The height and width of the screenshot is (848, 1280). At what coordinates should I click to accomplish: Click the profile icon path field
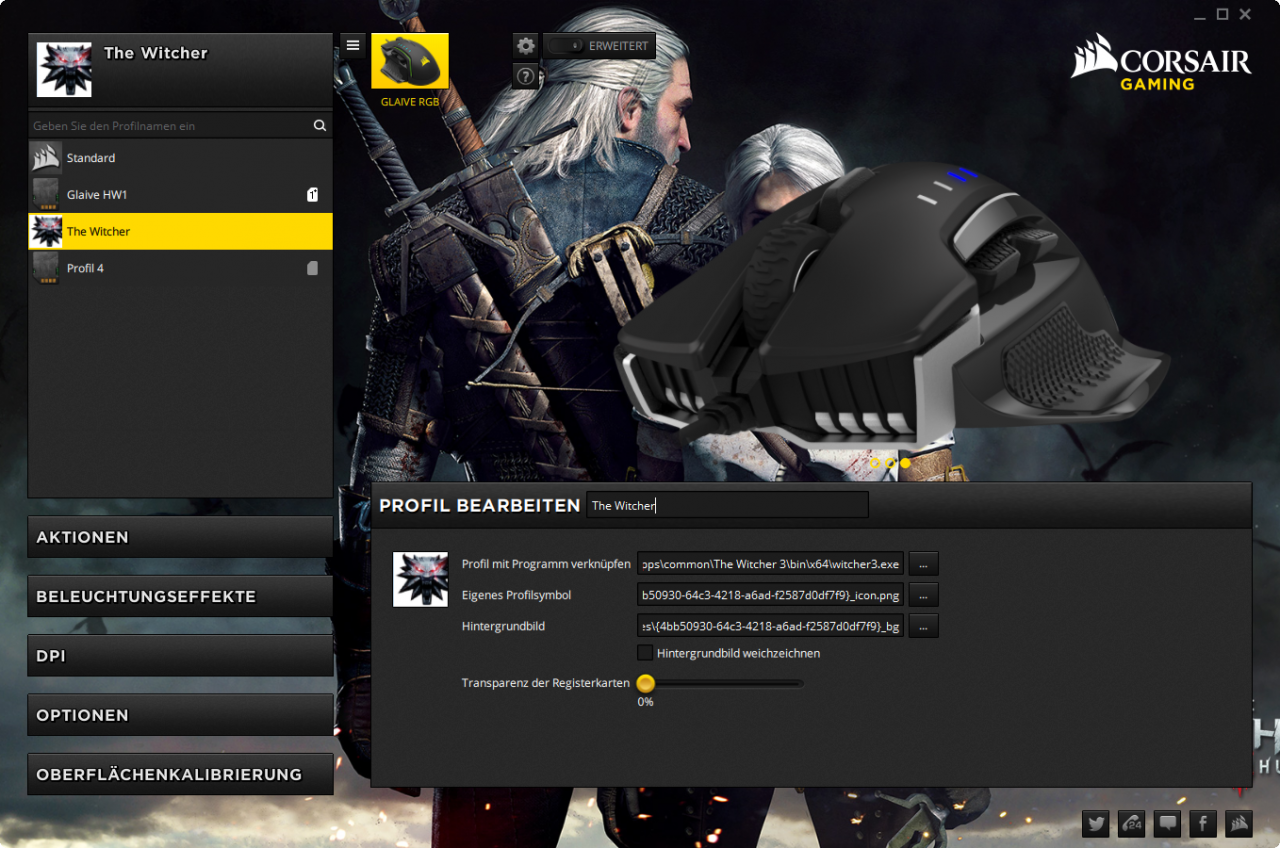[x=770, y=595]
